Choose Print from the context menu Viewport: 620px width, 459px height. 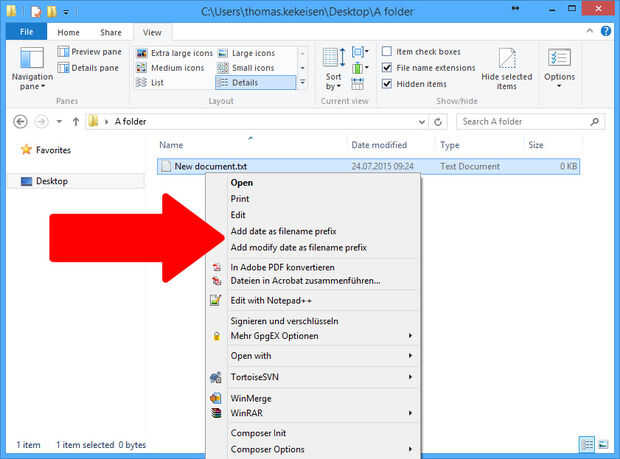tap(313, 199)
